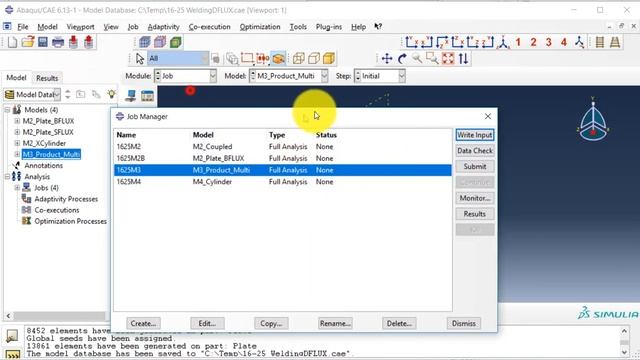Click the Create... button
The image size is (640, 360).
tap(143, 323)
